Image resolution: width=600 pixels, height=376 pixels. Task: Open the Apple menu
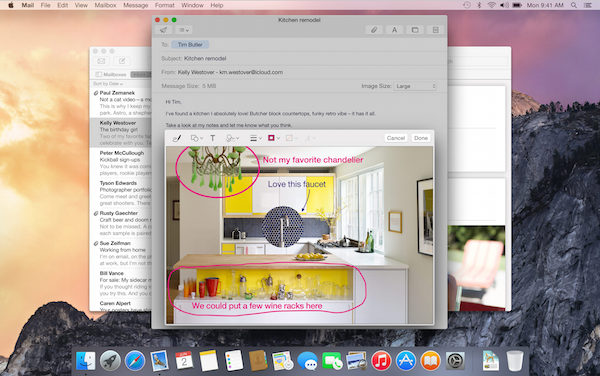click(x=10, y=5)
